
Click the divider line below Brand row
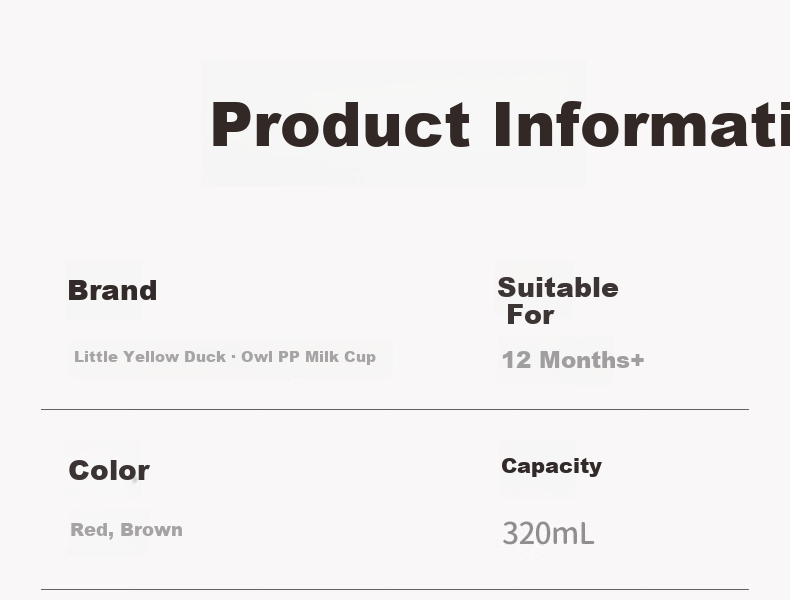[x=395, y=410]
